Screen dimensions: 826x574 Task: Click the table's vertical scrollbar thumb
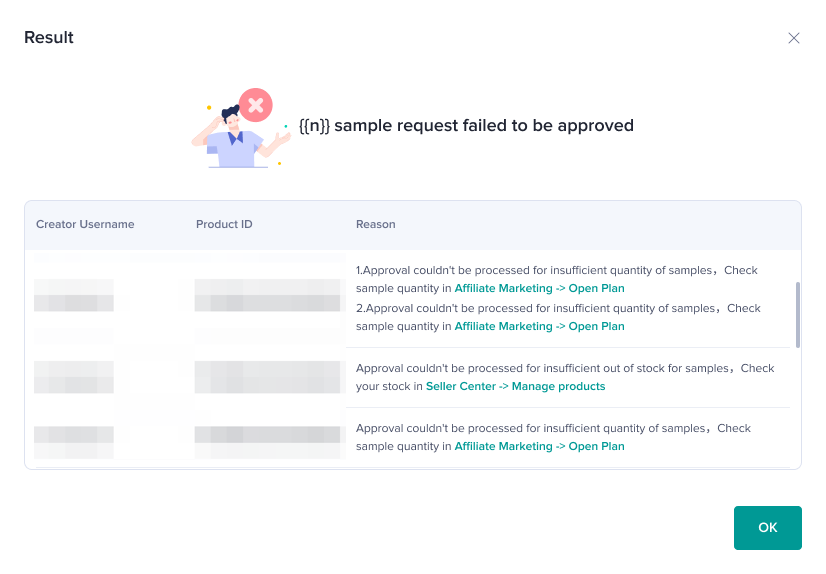pos(797,314)
